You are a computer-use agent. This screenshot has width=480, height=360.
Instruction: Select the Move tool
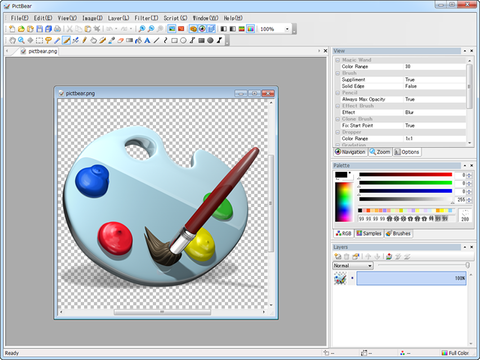point(30,41)
